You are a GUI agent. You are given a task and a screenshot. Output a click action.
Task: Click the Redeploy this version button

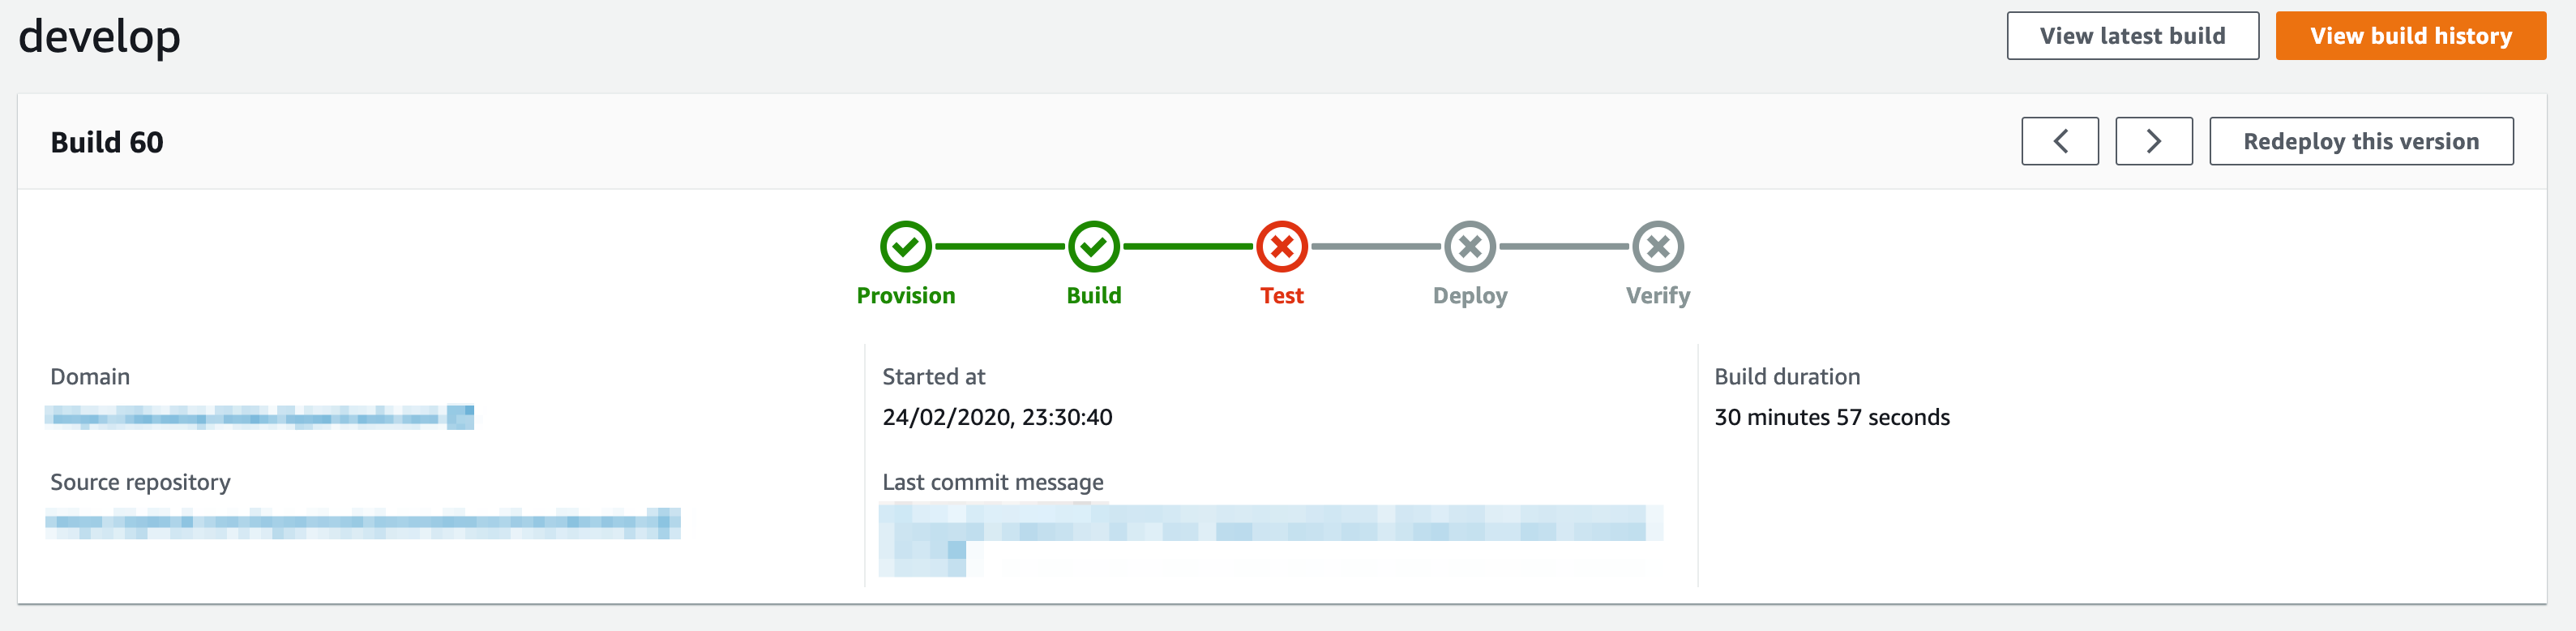pos(2362,141)
